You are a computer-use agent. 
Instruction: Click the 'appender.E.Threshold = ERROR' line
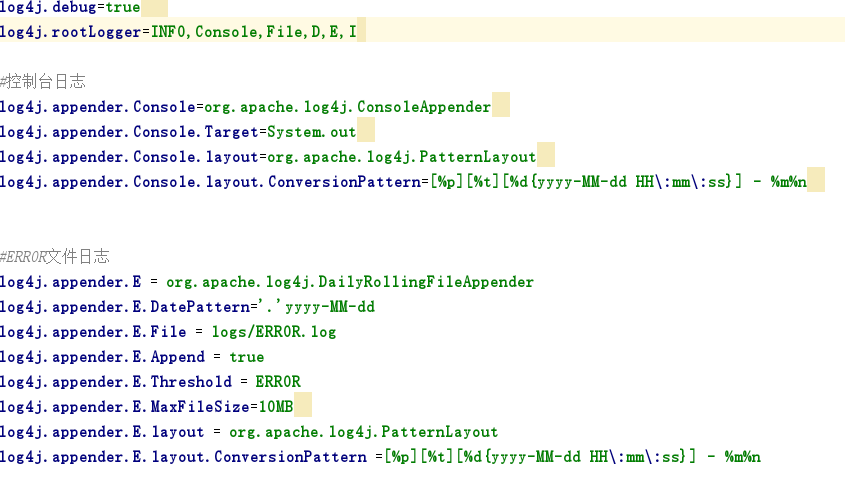click(150, 382)
